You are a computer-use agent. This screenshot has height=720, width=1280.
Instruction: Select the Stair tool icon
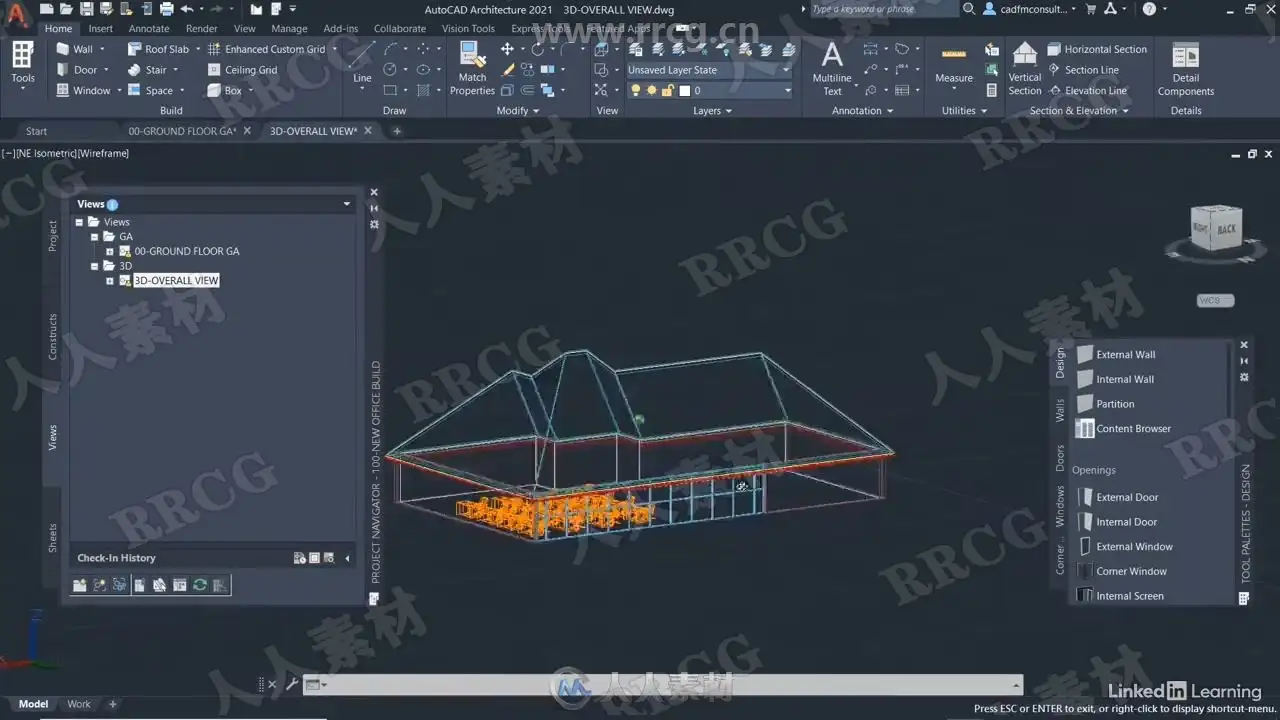[x=135, y=70]
